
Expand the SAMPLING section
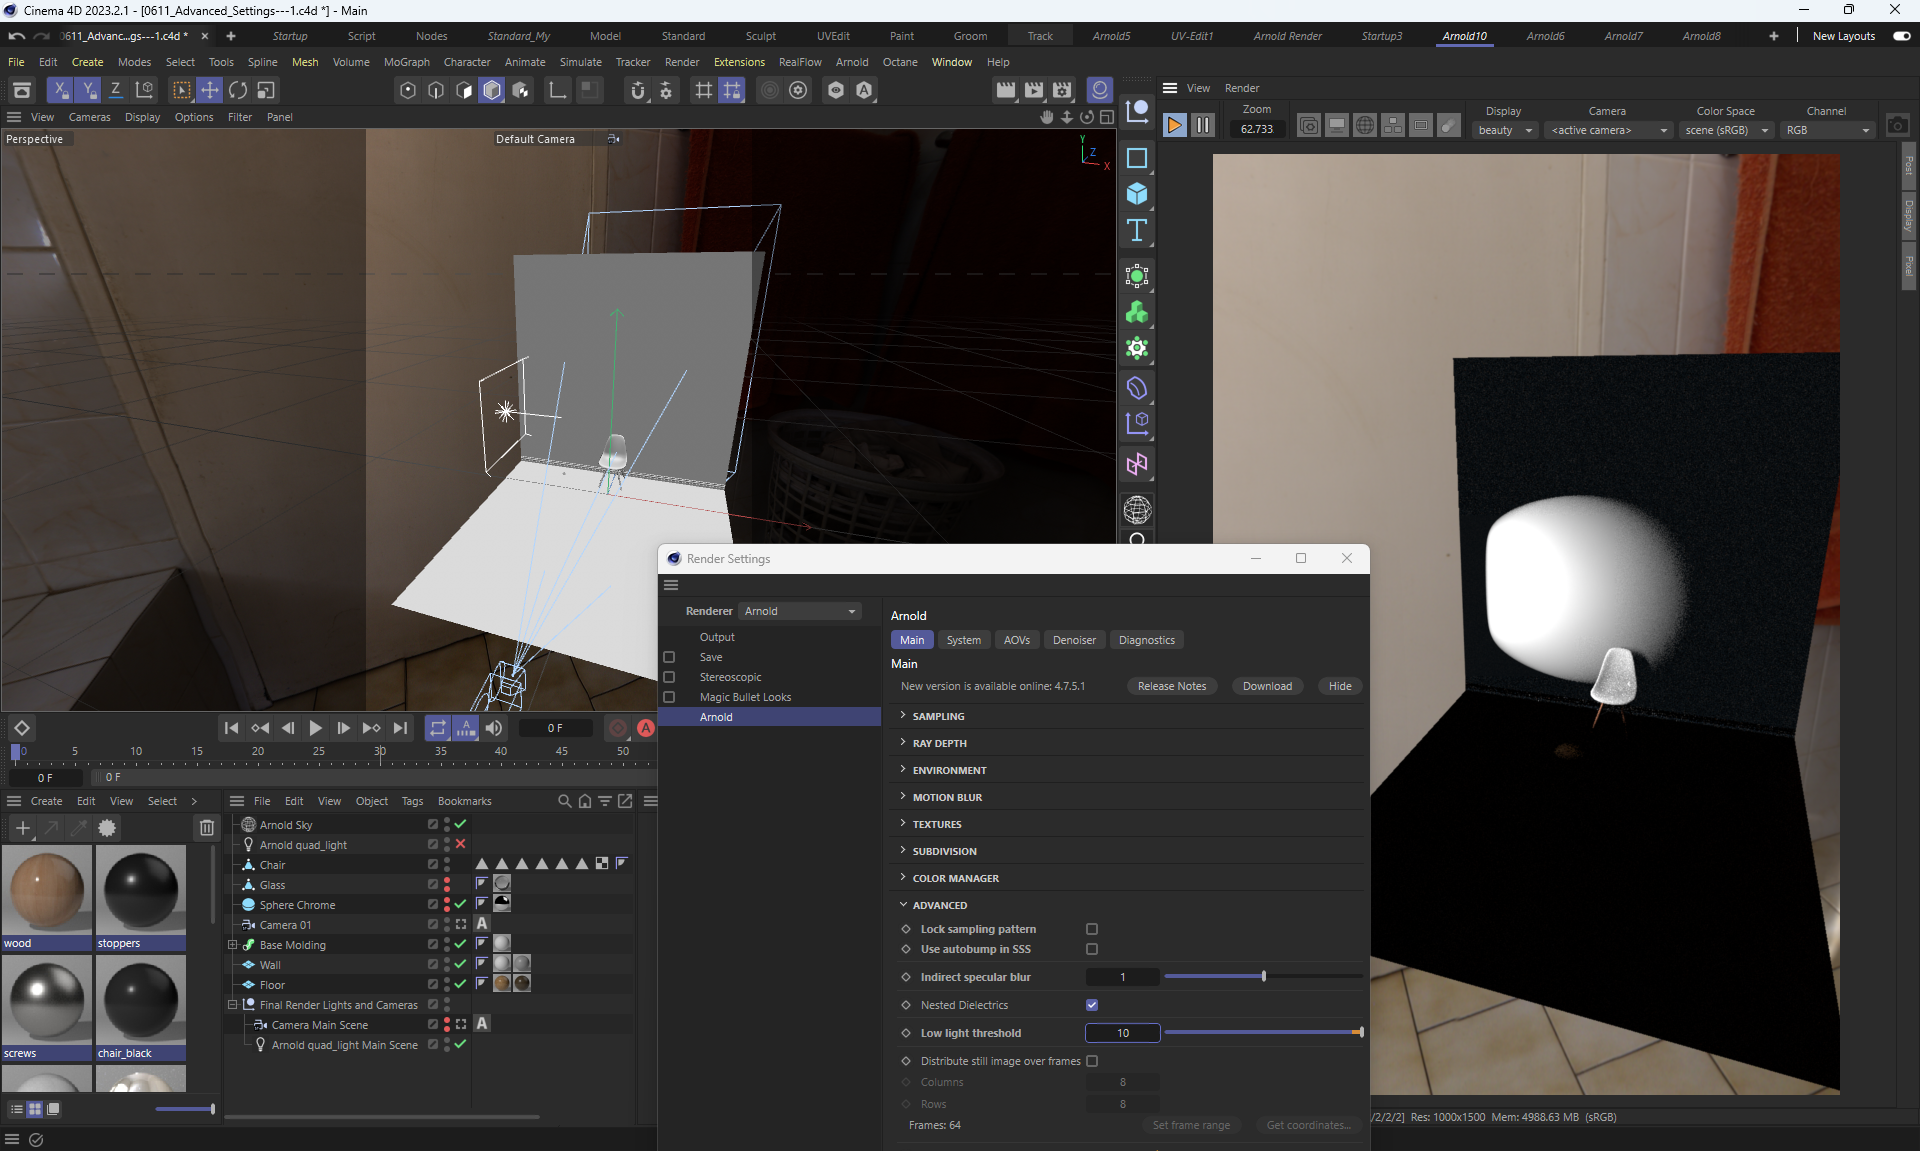[938, 716]
